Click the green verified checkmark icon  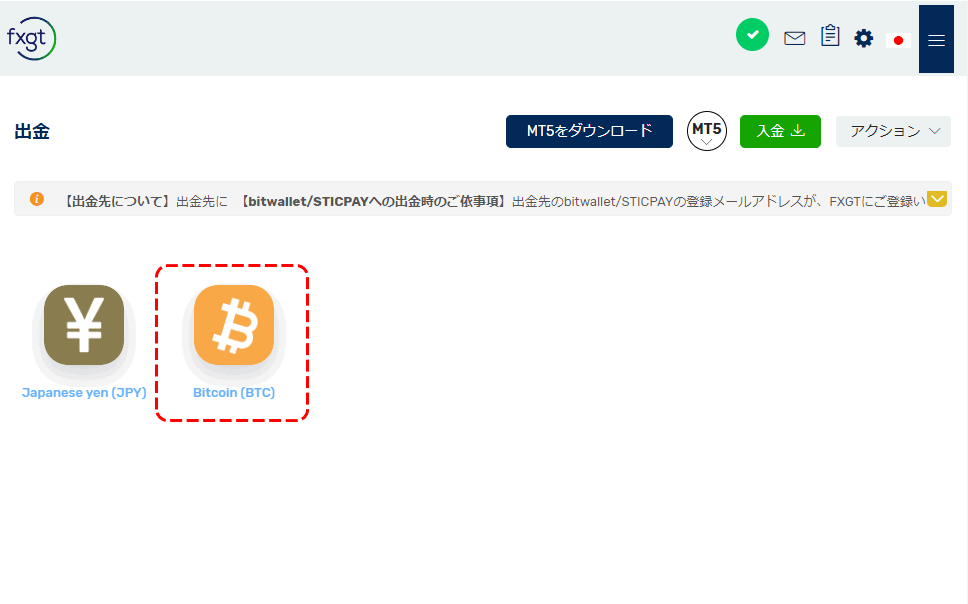pos(752,35)
